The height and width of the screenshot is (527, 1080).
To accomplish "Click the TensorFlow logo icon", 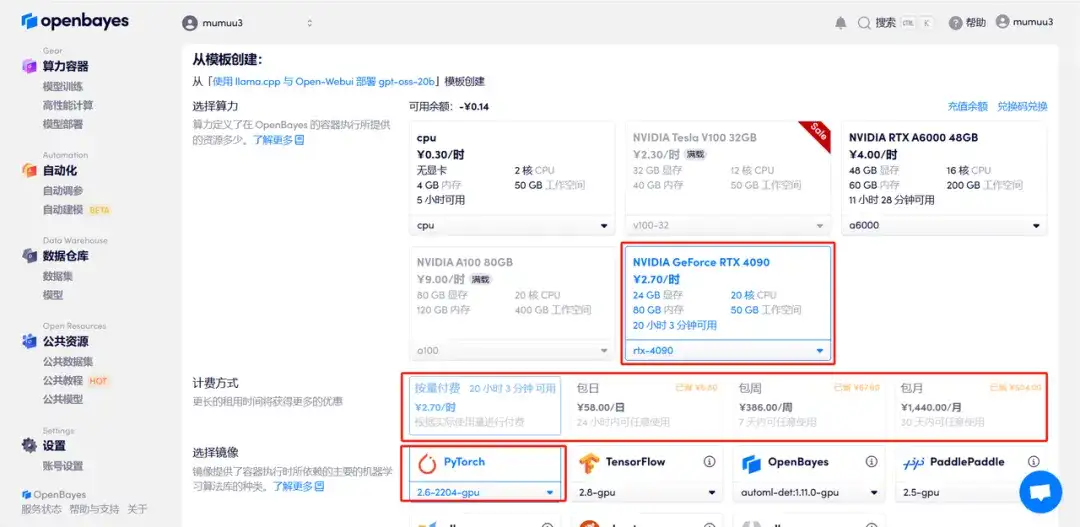I will coord(590,464).
